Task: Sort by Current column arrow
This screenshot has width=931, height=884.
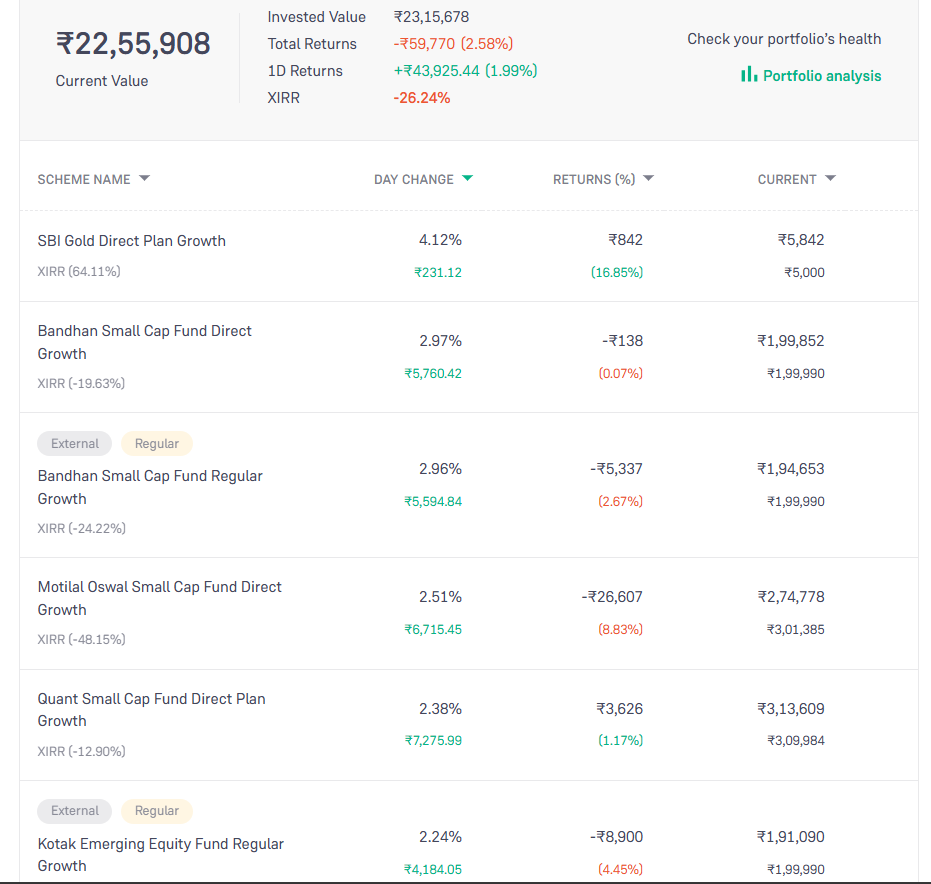Action: point(831,178)
